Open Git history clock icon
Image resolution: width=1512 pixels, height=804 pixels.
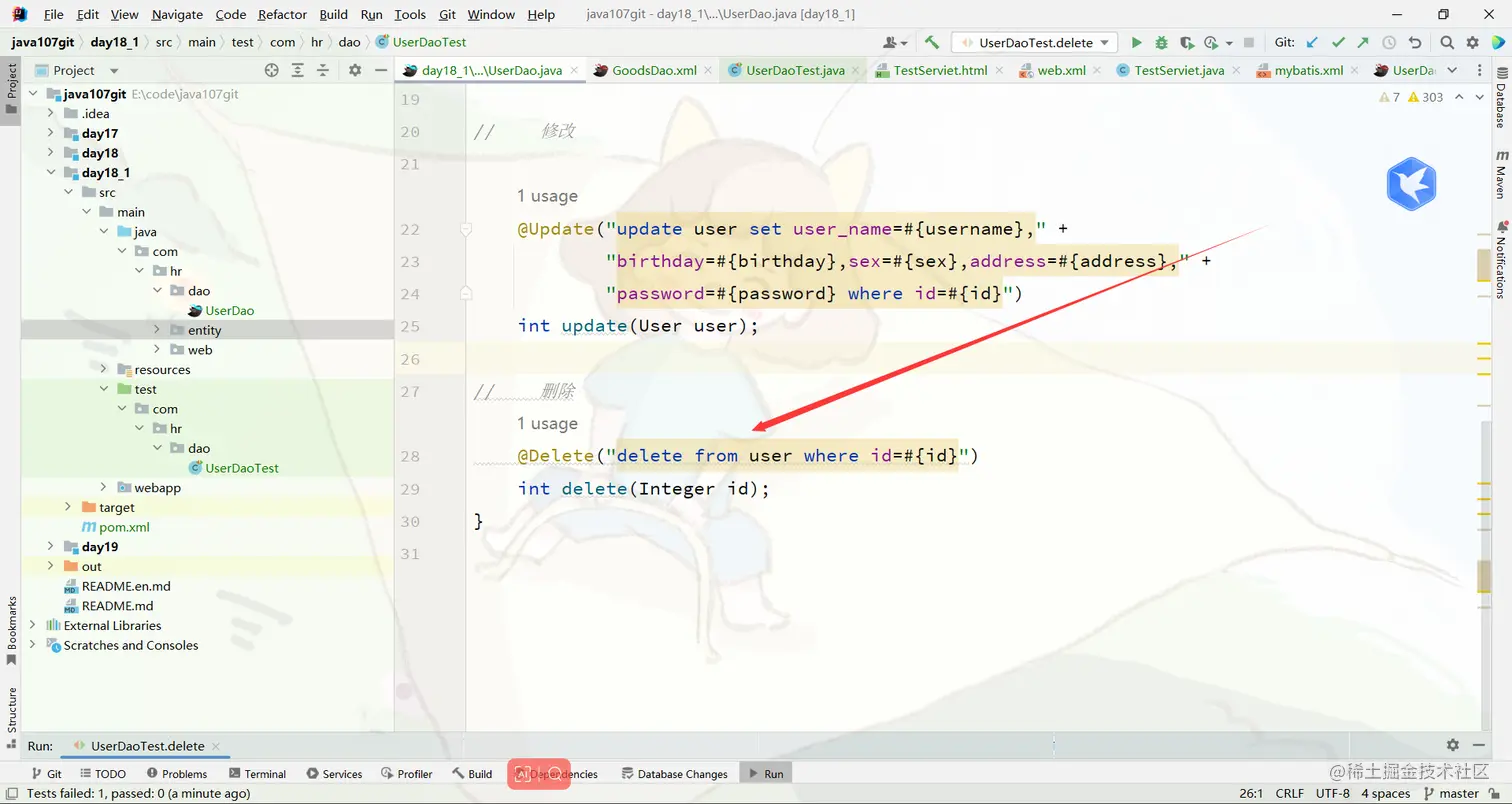pos(1389,43)
